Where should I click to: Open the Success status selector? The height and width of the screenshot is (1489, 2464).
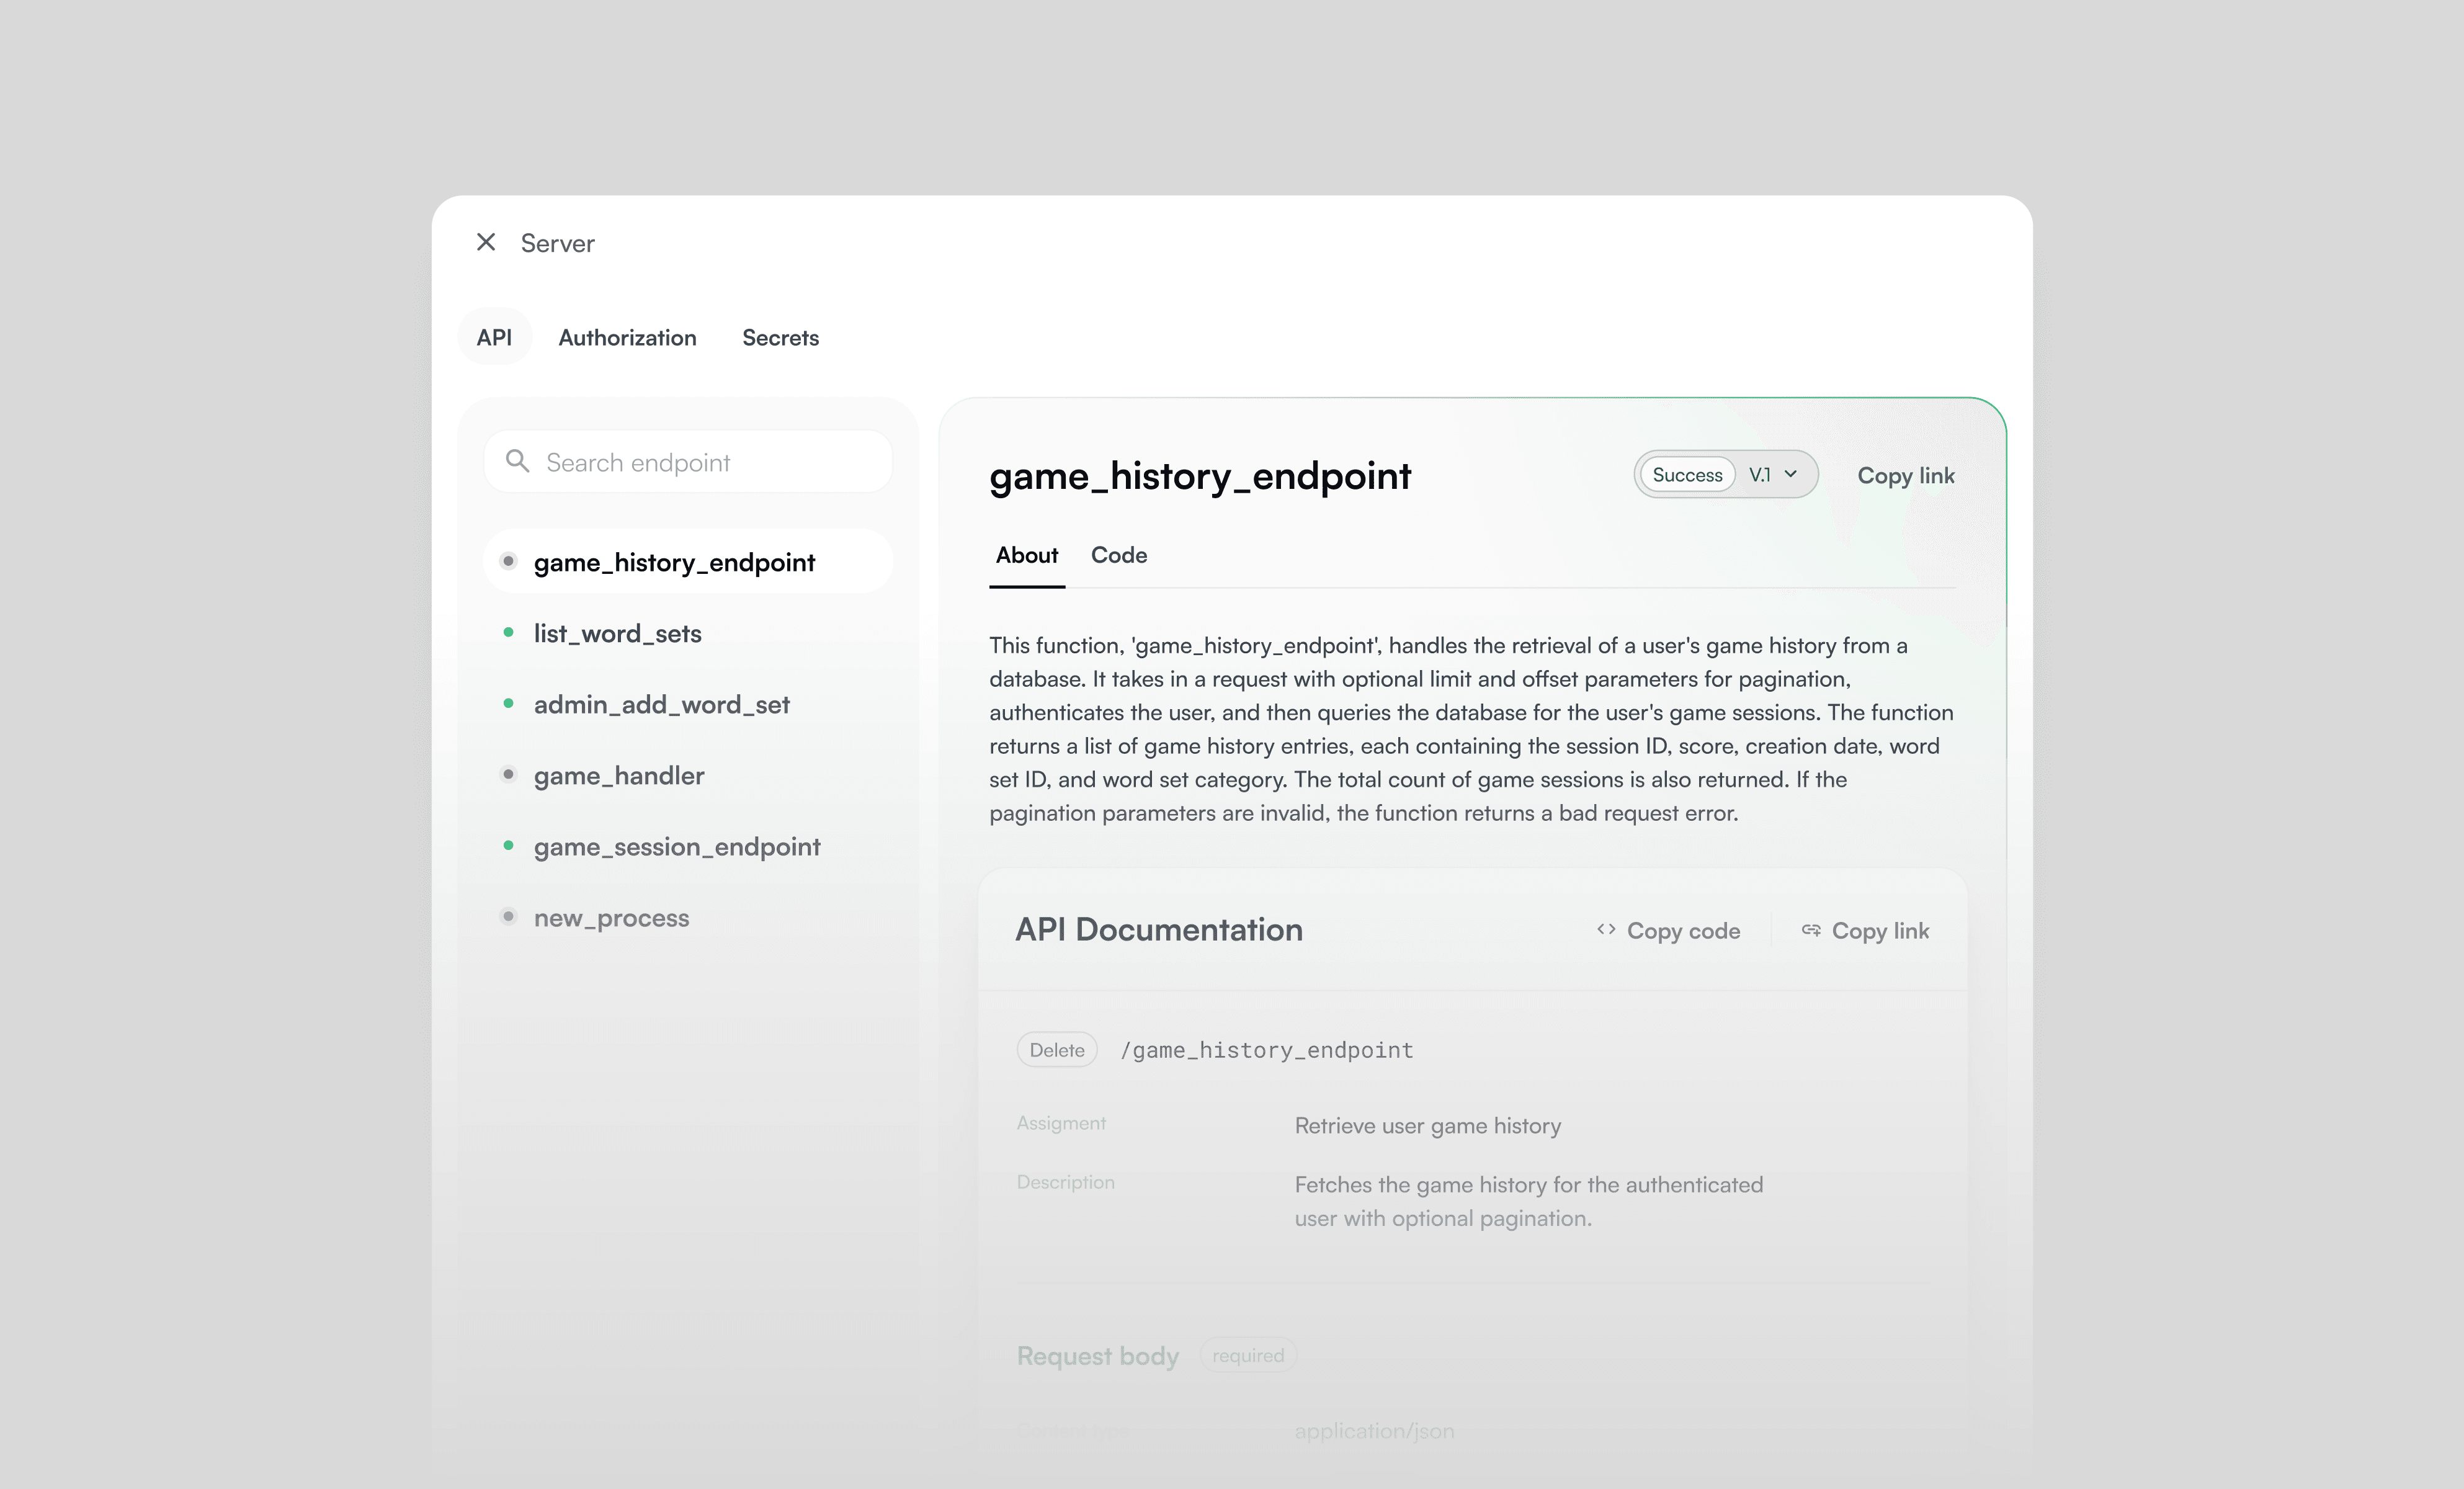[1687, 475]
